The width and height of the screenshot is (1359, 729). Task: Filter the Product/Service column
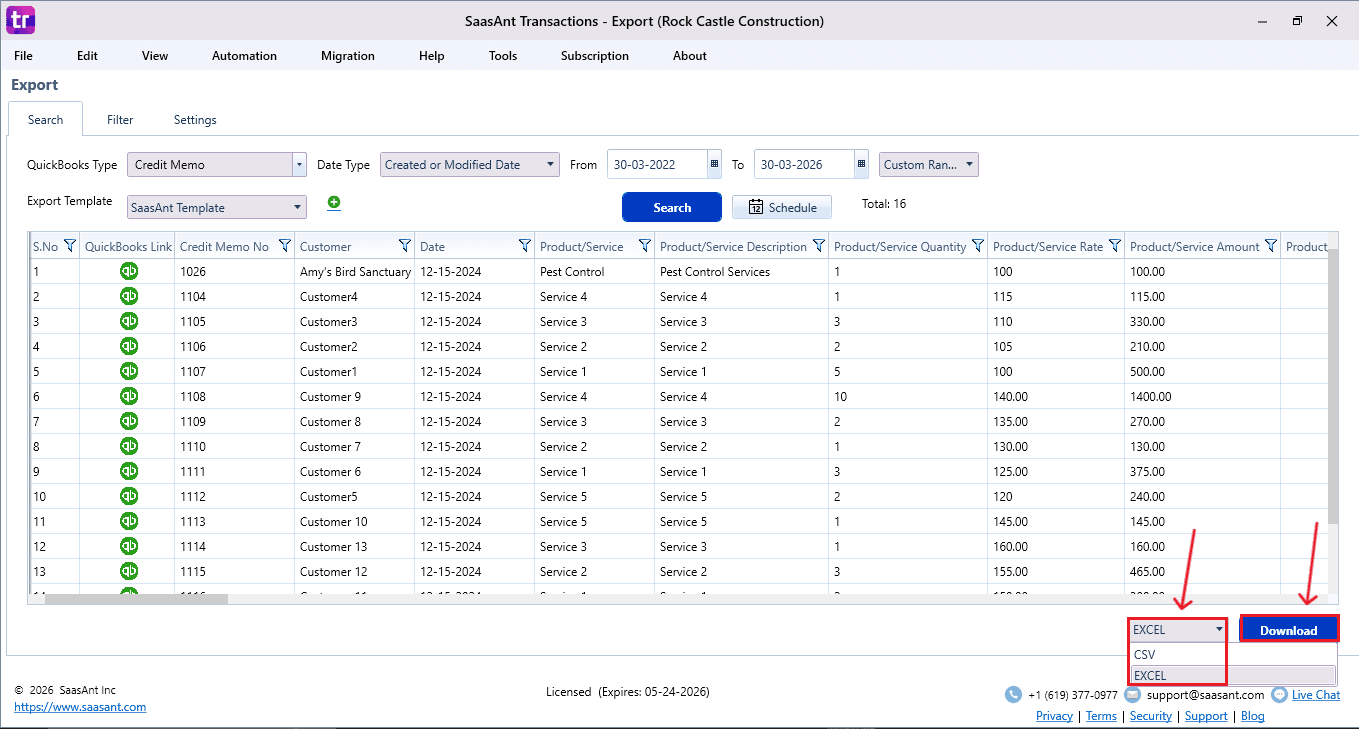click(x=645, y=246)
